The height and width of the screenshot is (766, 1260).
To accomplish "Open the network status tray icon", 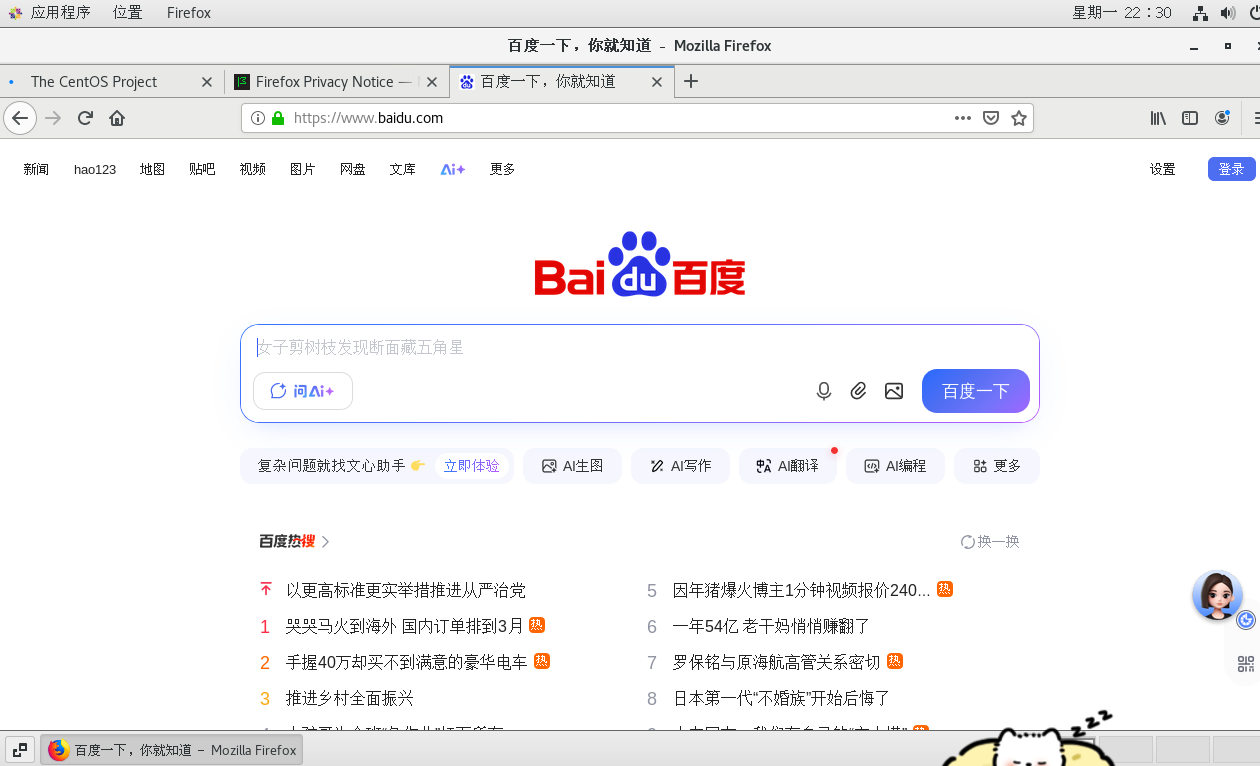I will click(x=1200, y=13).
